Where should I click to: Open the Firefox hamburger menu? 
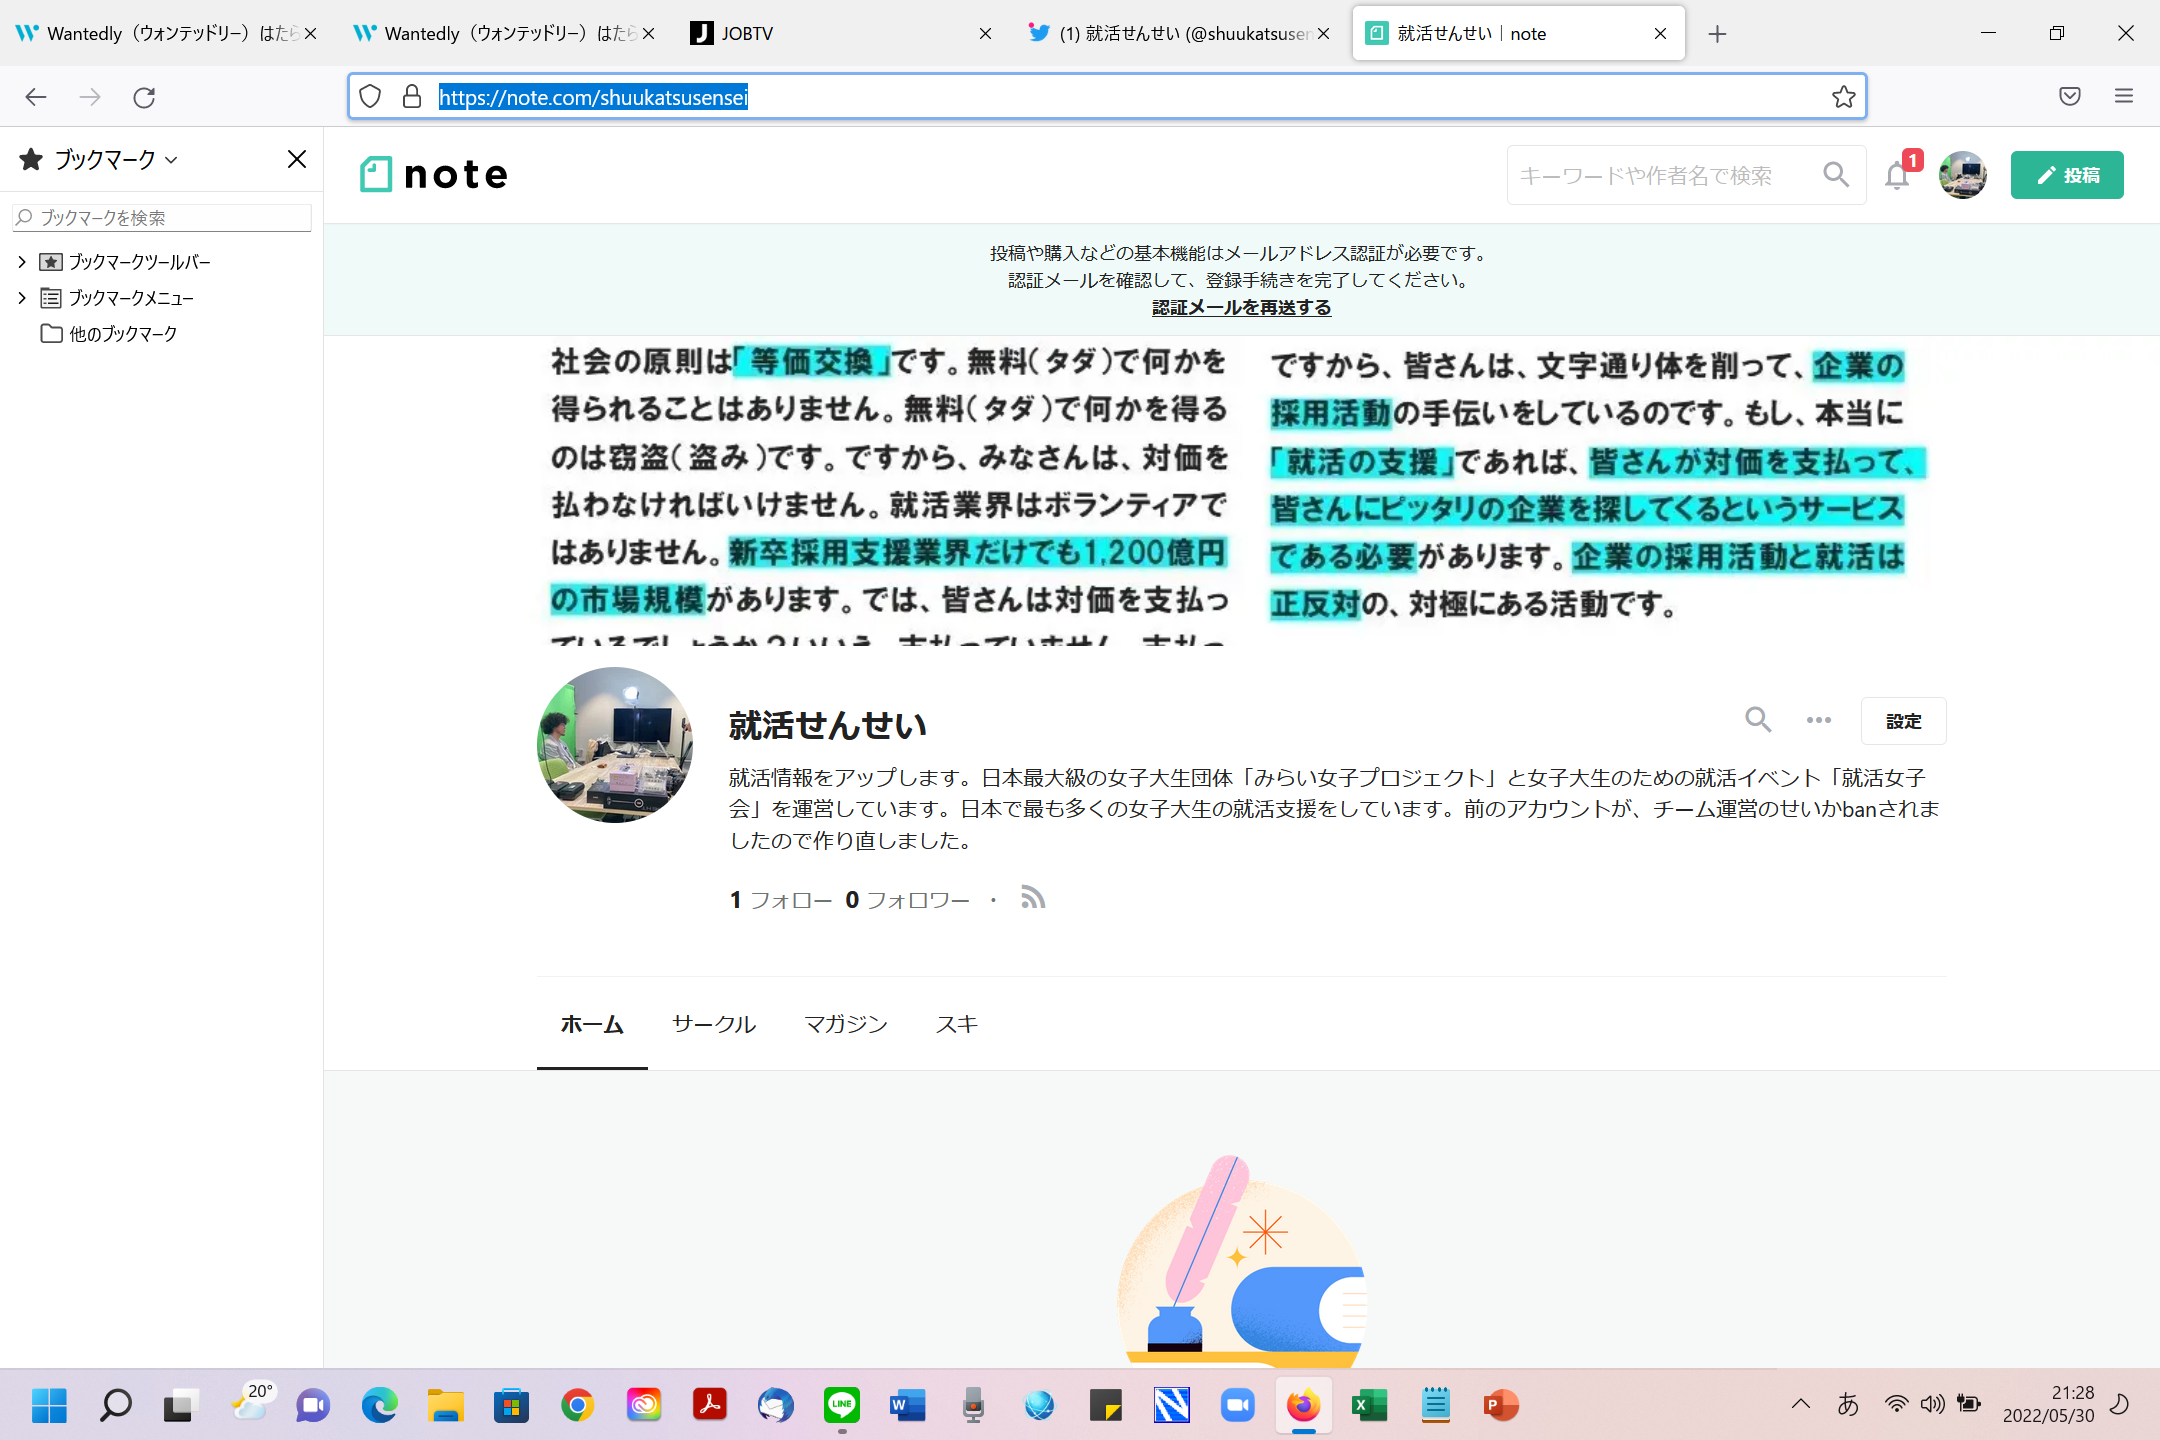(2125, 96)
